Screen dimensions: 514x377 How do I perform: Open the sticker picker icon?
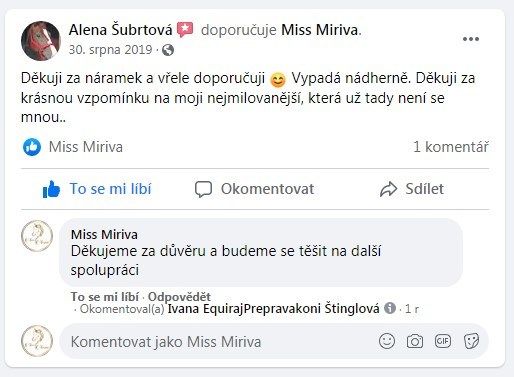[x=471, y=341]
